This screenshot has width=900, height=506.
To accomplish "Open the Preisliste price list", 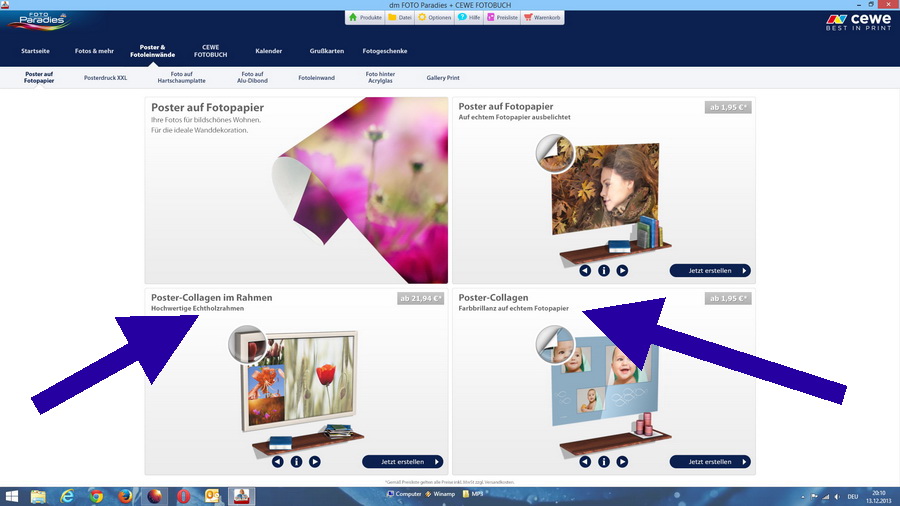I will [x=502, y=18].
